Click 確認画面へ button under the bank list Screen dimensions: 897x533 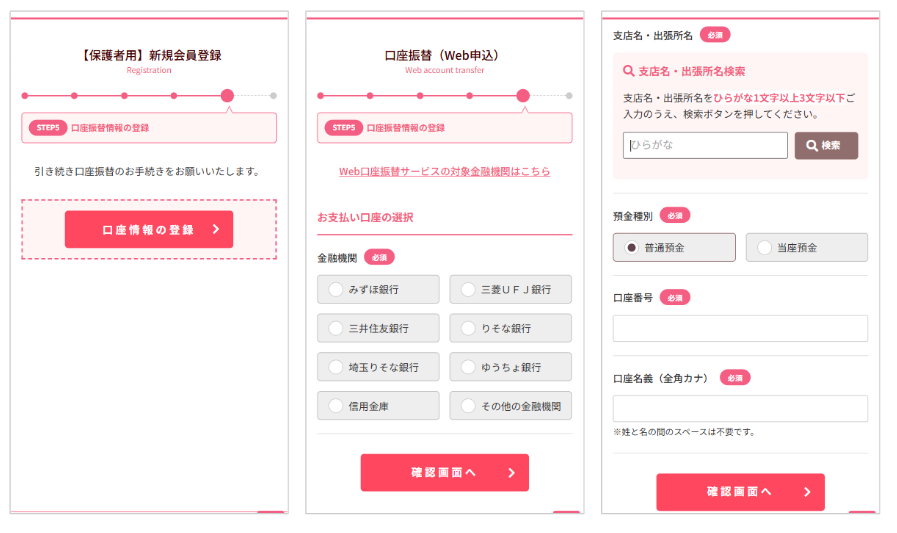[444, 473]
